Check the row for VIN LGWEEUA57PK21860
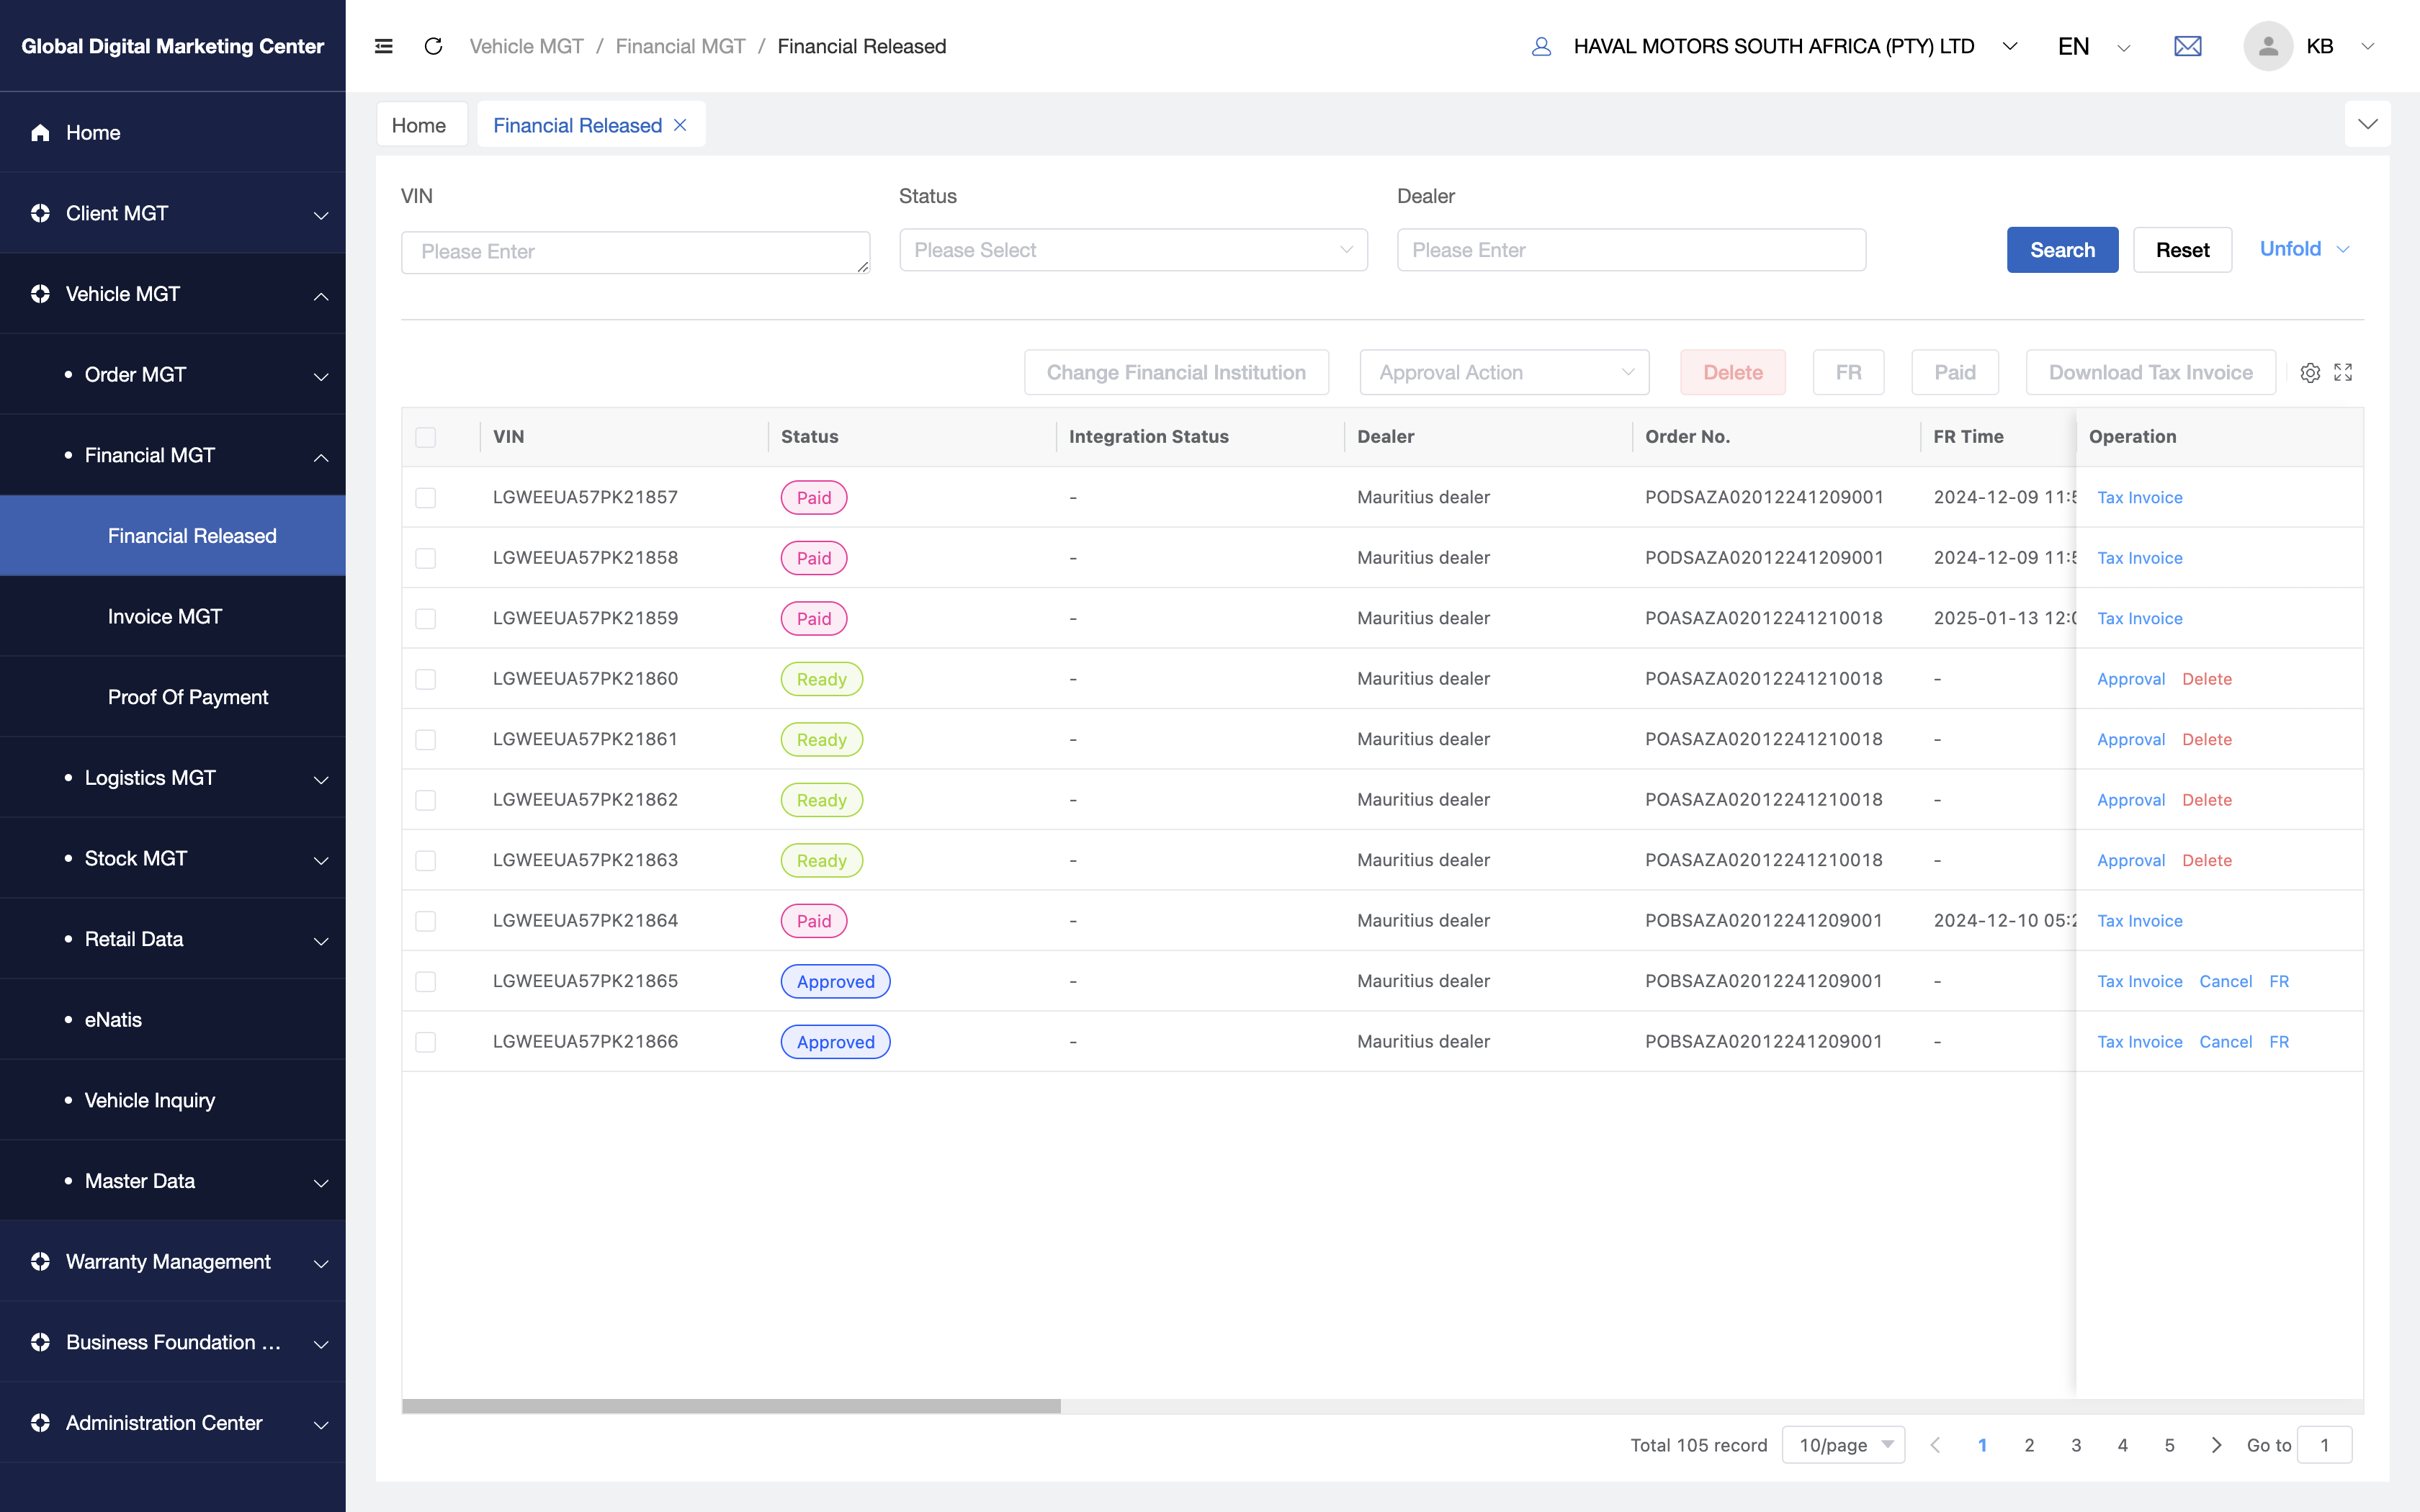 (426, 679)
